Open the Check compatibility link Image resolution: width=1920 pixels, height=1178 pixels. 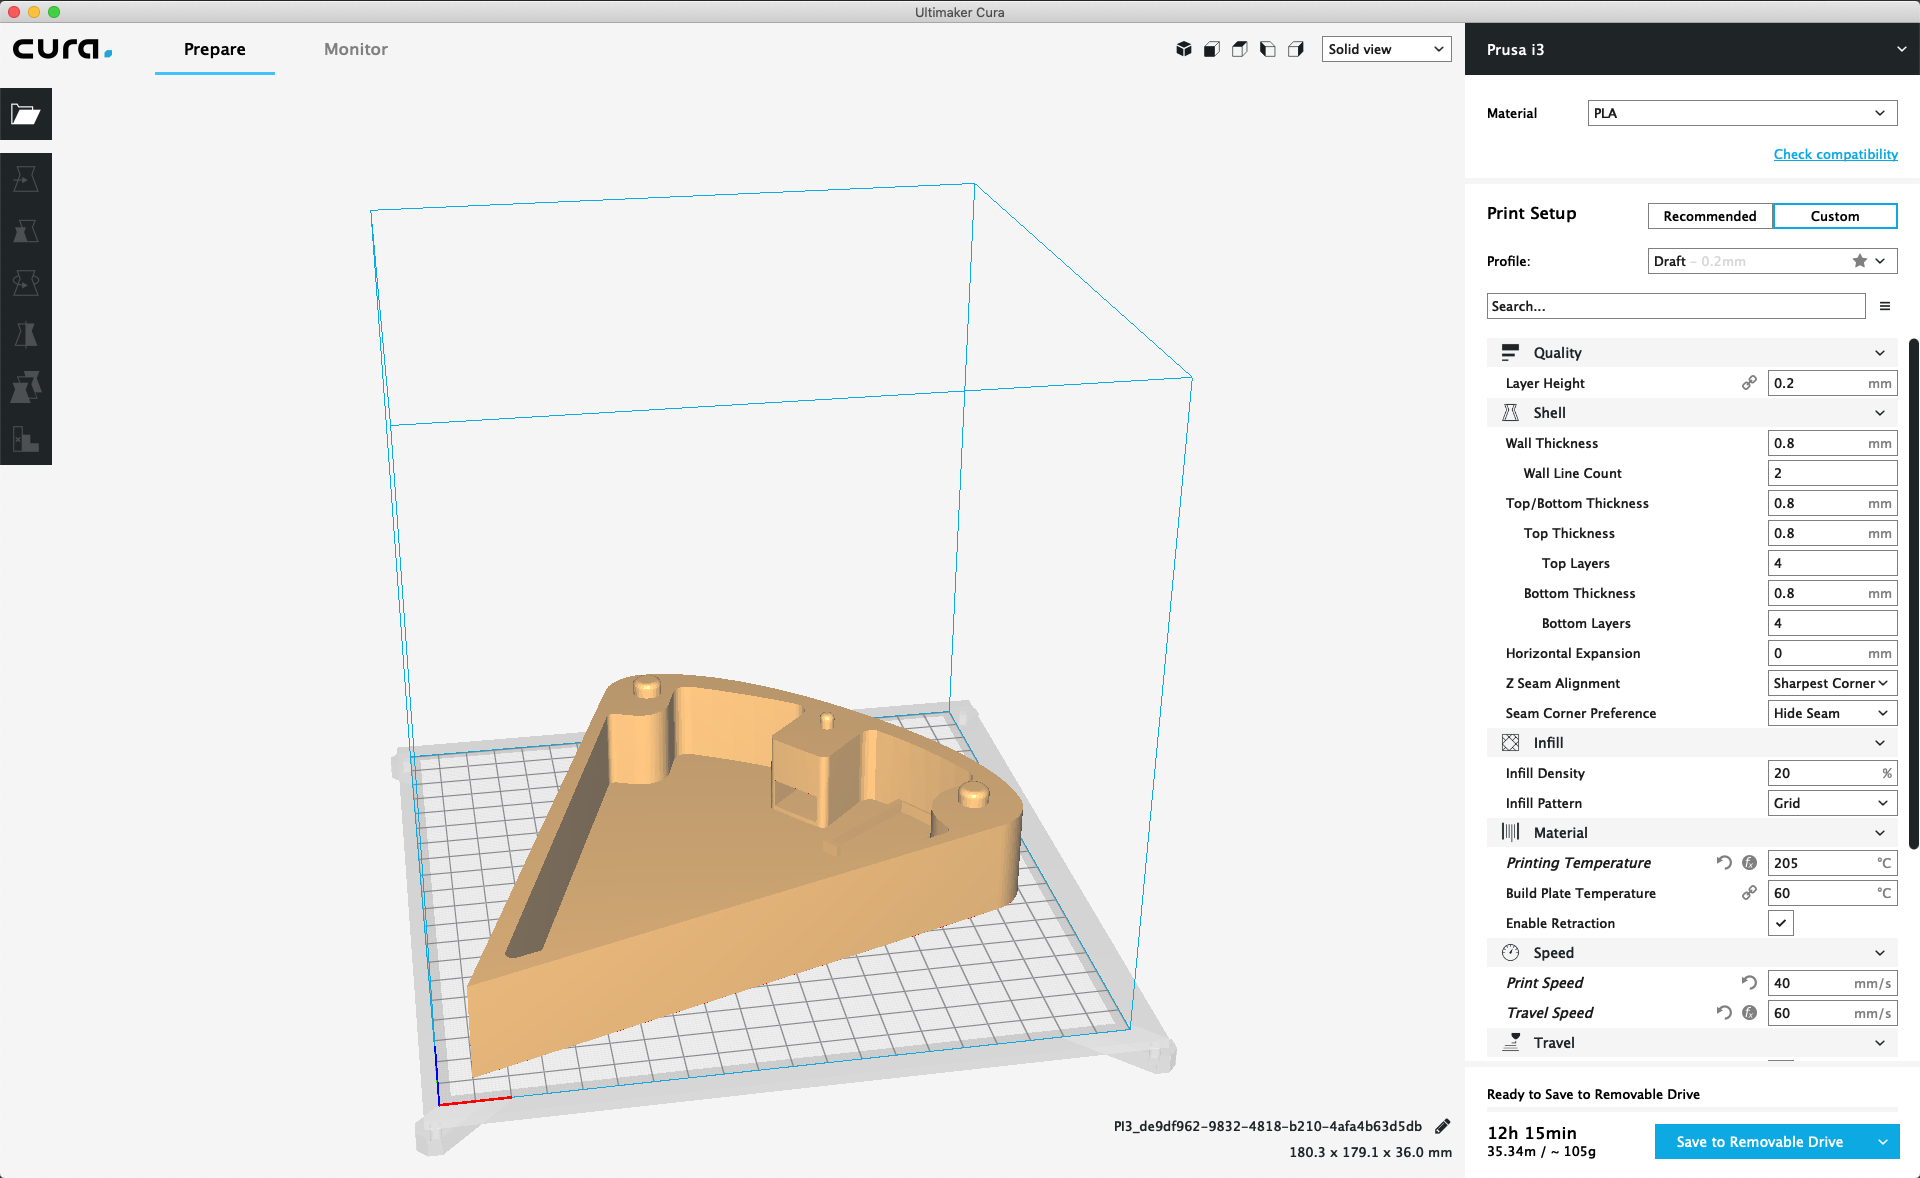tap(1836, 154)
